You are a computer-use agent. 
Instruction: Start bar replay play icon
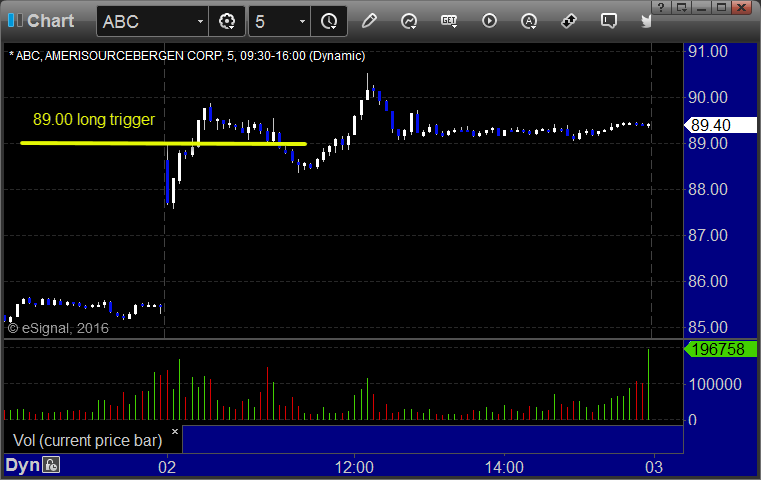(489, 21)
